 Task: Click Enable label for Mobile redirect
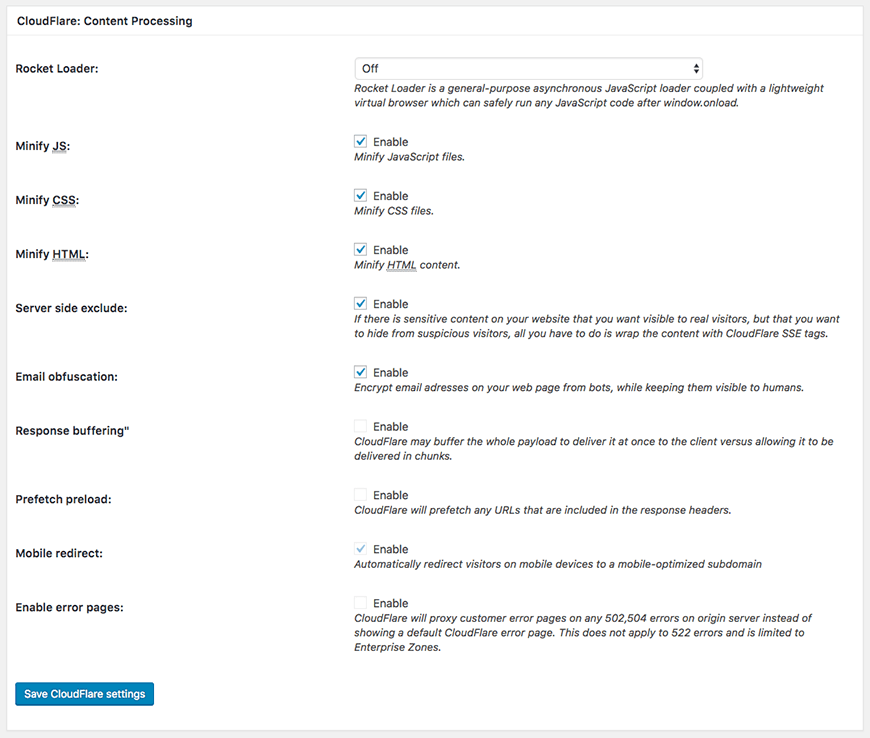point(391,549)
